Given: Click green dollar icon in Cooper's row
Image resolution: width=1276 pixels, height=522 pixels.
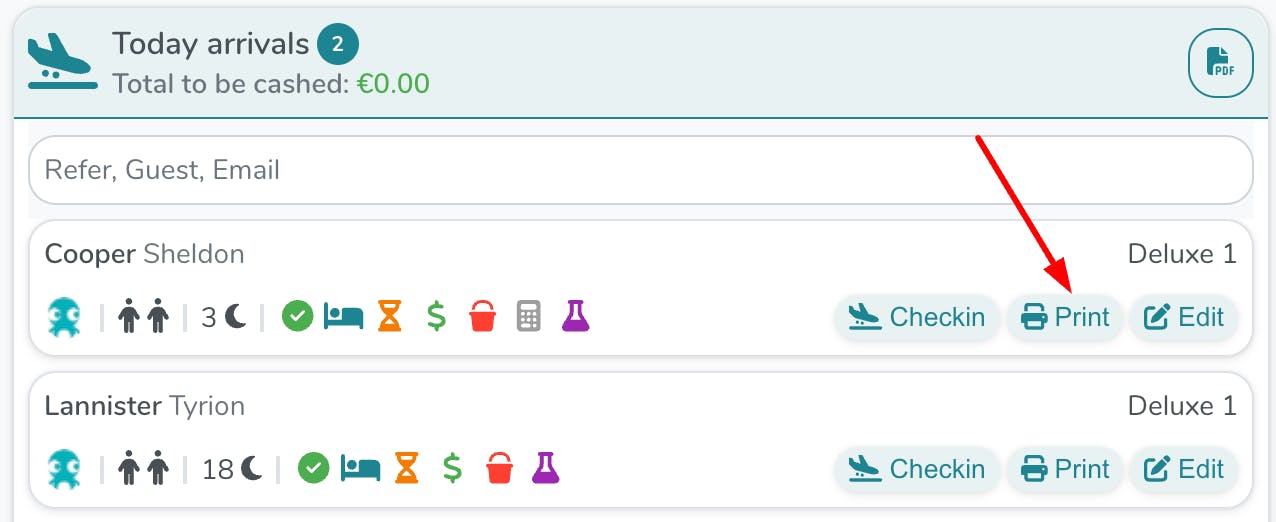Looking at the screenshot, I should coord(436,317).
